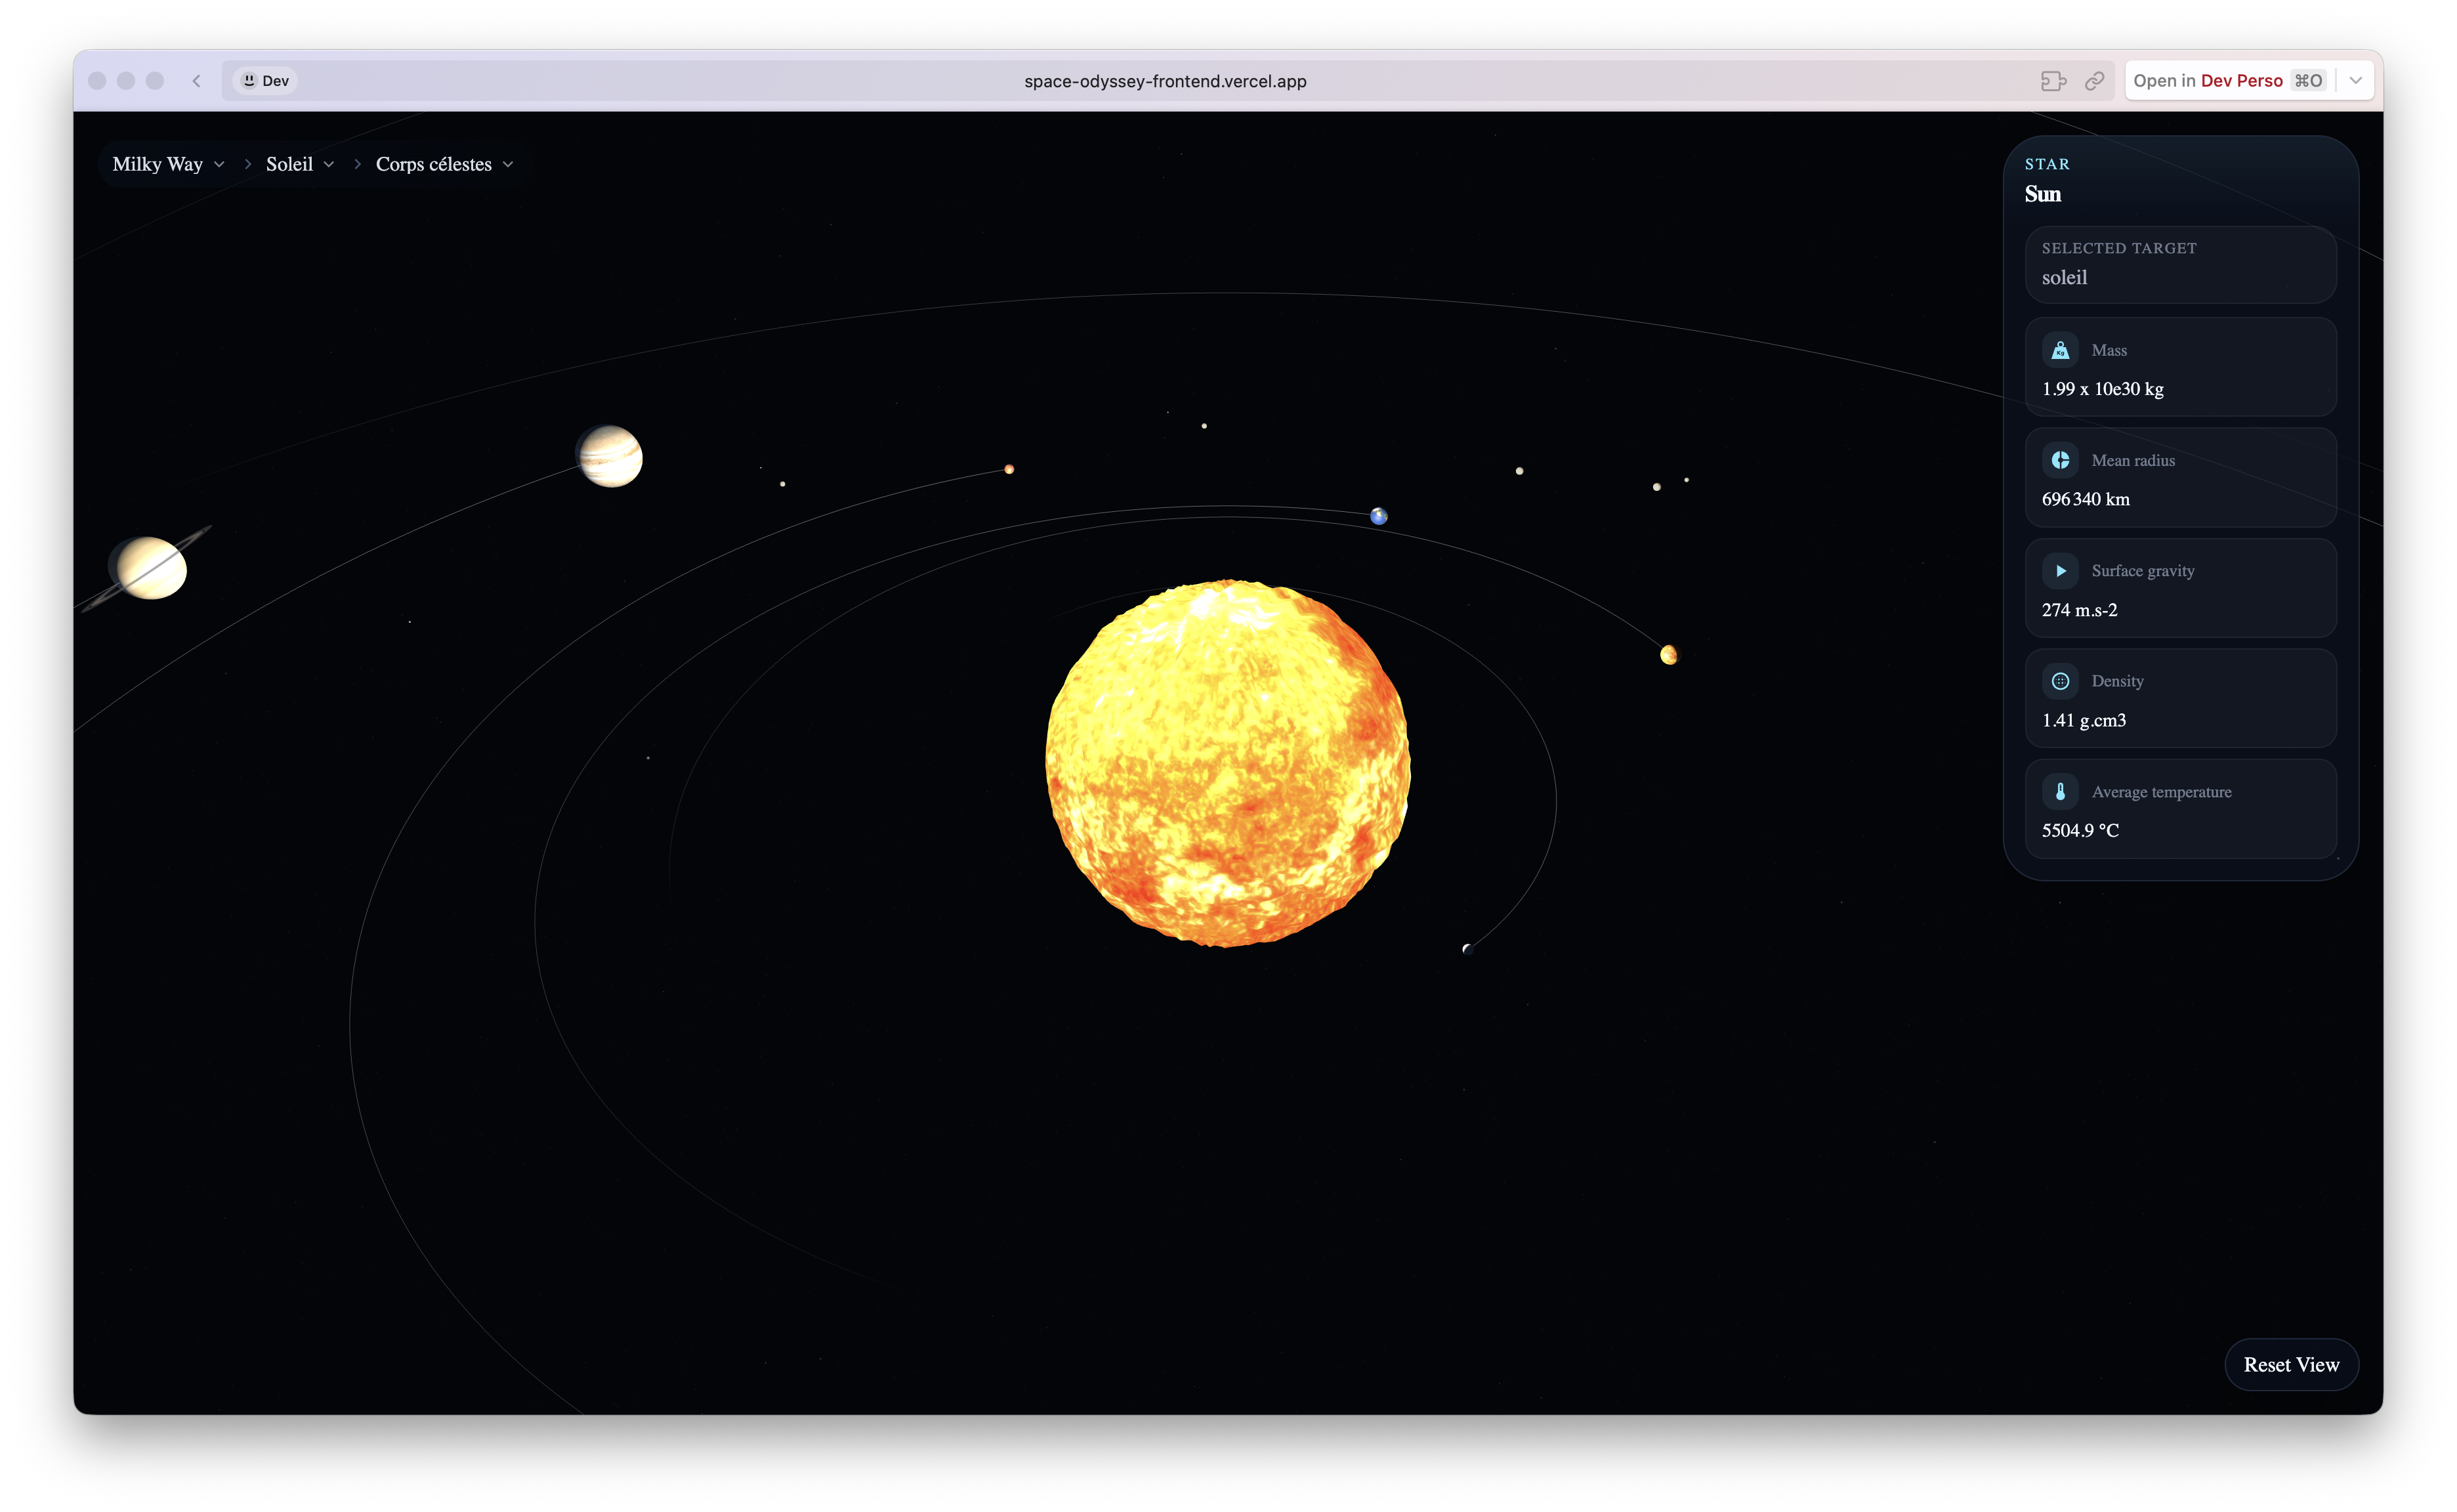Click the gravity value 274 m.s-2
Image resolution: width=2457 pixels, height=1512 pixels.
(2079, 610)
